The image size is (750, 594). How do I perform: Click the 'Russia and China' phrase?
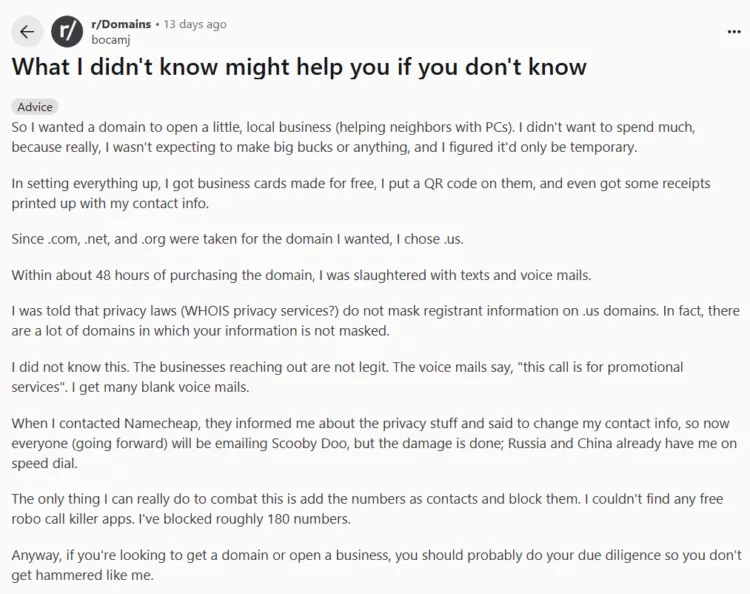[560, 443]
